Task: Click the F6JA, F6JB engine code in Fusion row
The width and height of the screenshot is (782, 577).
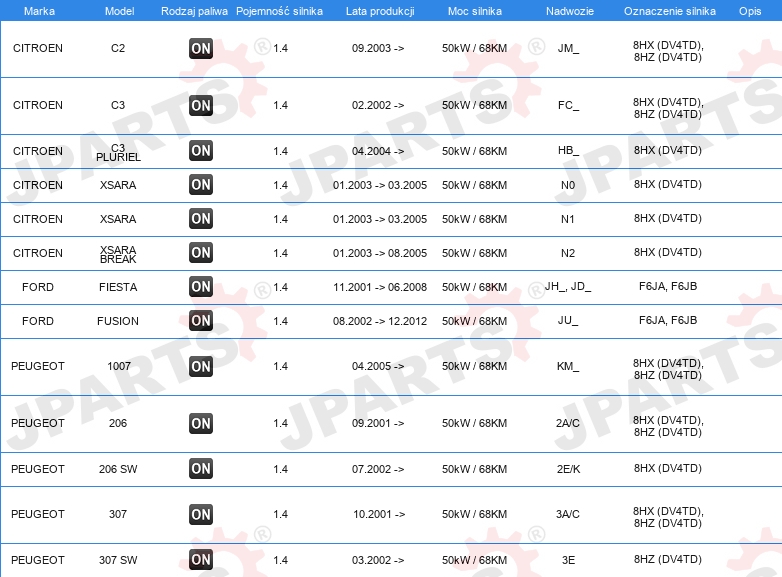Action: coord(668,320)
